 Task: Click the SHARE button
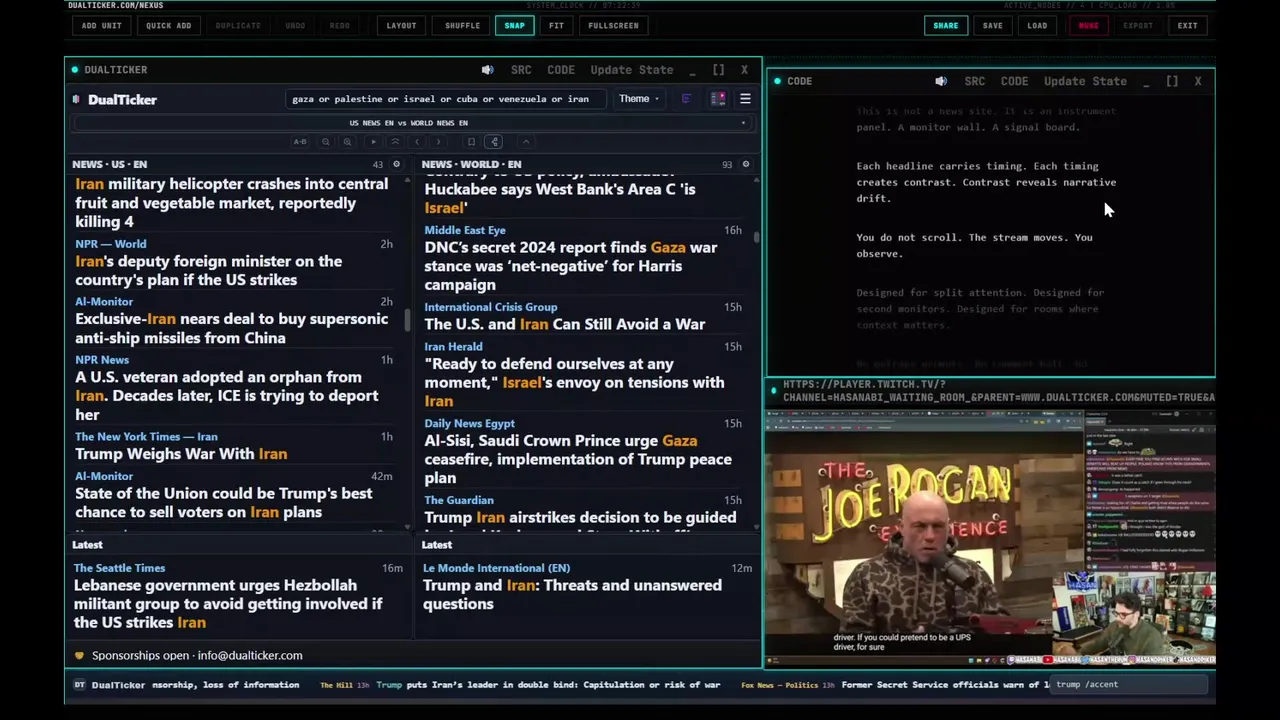[945, 25]
